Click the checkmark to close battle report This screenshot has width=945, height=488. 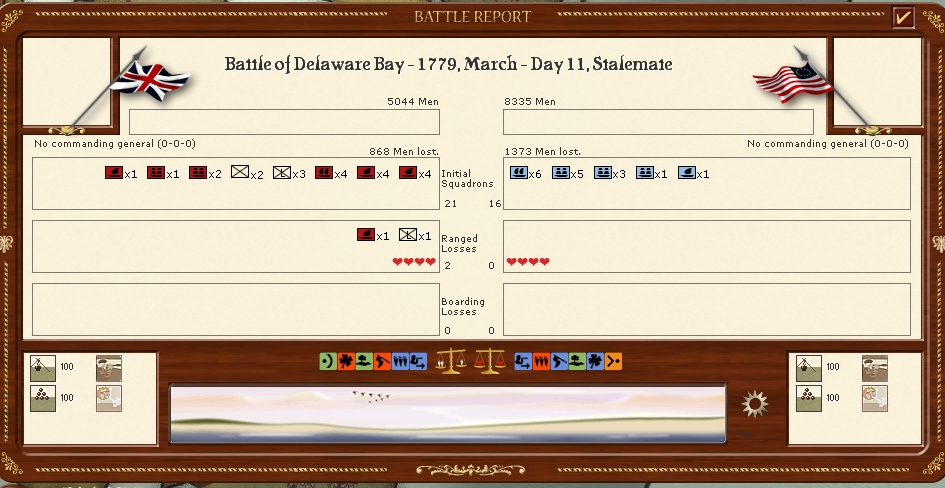coord(903,17)
